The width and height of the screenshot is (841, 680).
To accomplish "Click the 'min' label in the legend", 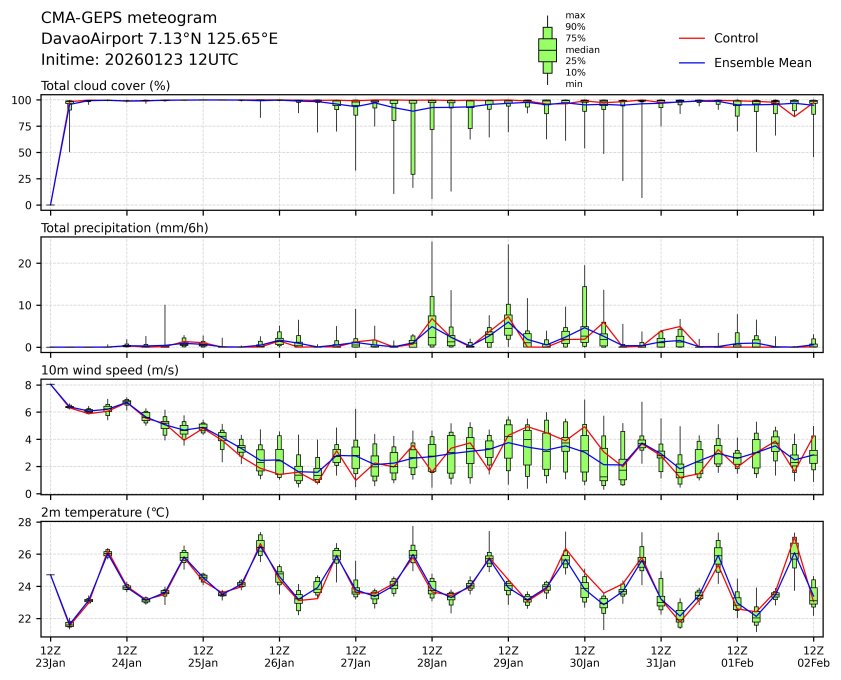I will [x=574, y=84].
